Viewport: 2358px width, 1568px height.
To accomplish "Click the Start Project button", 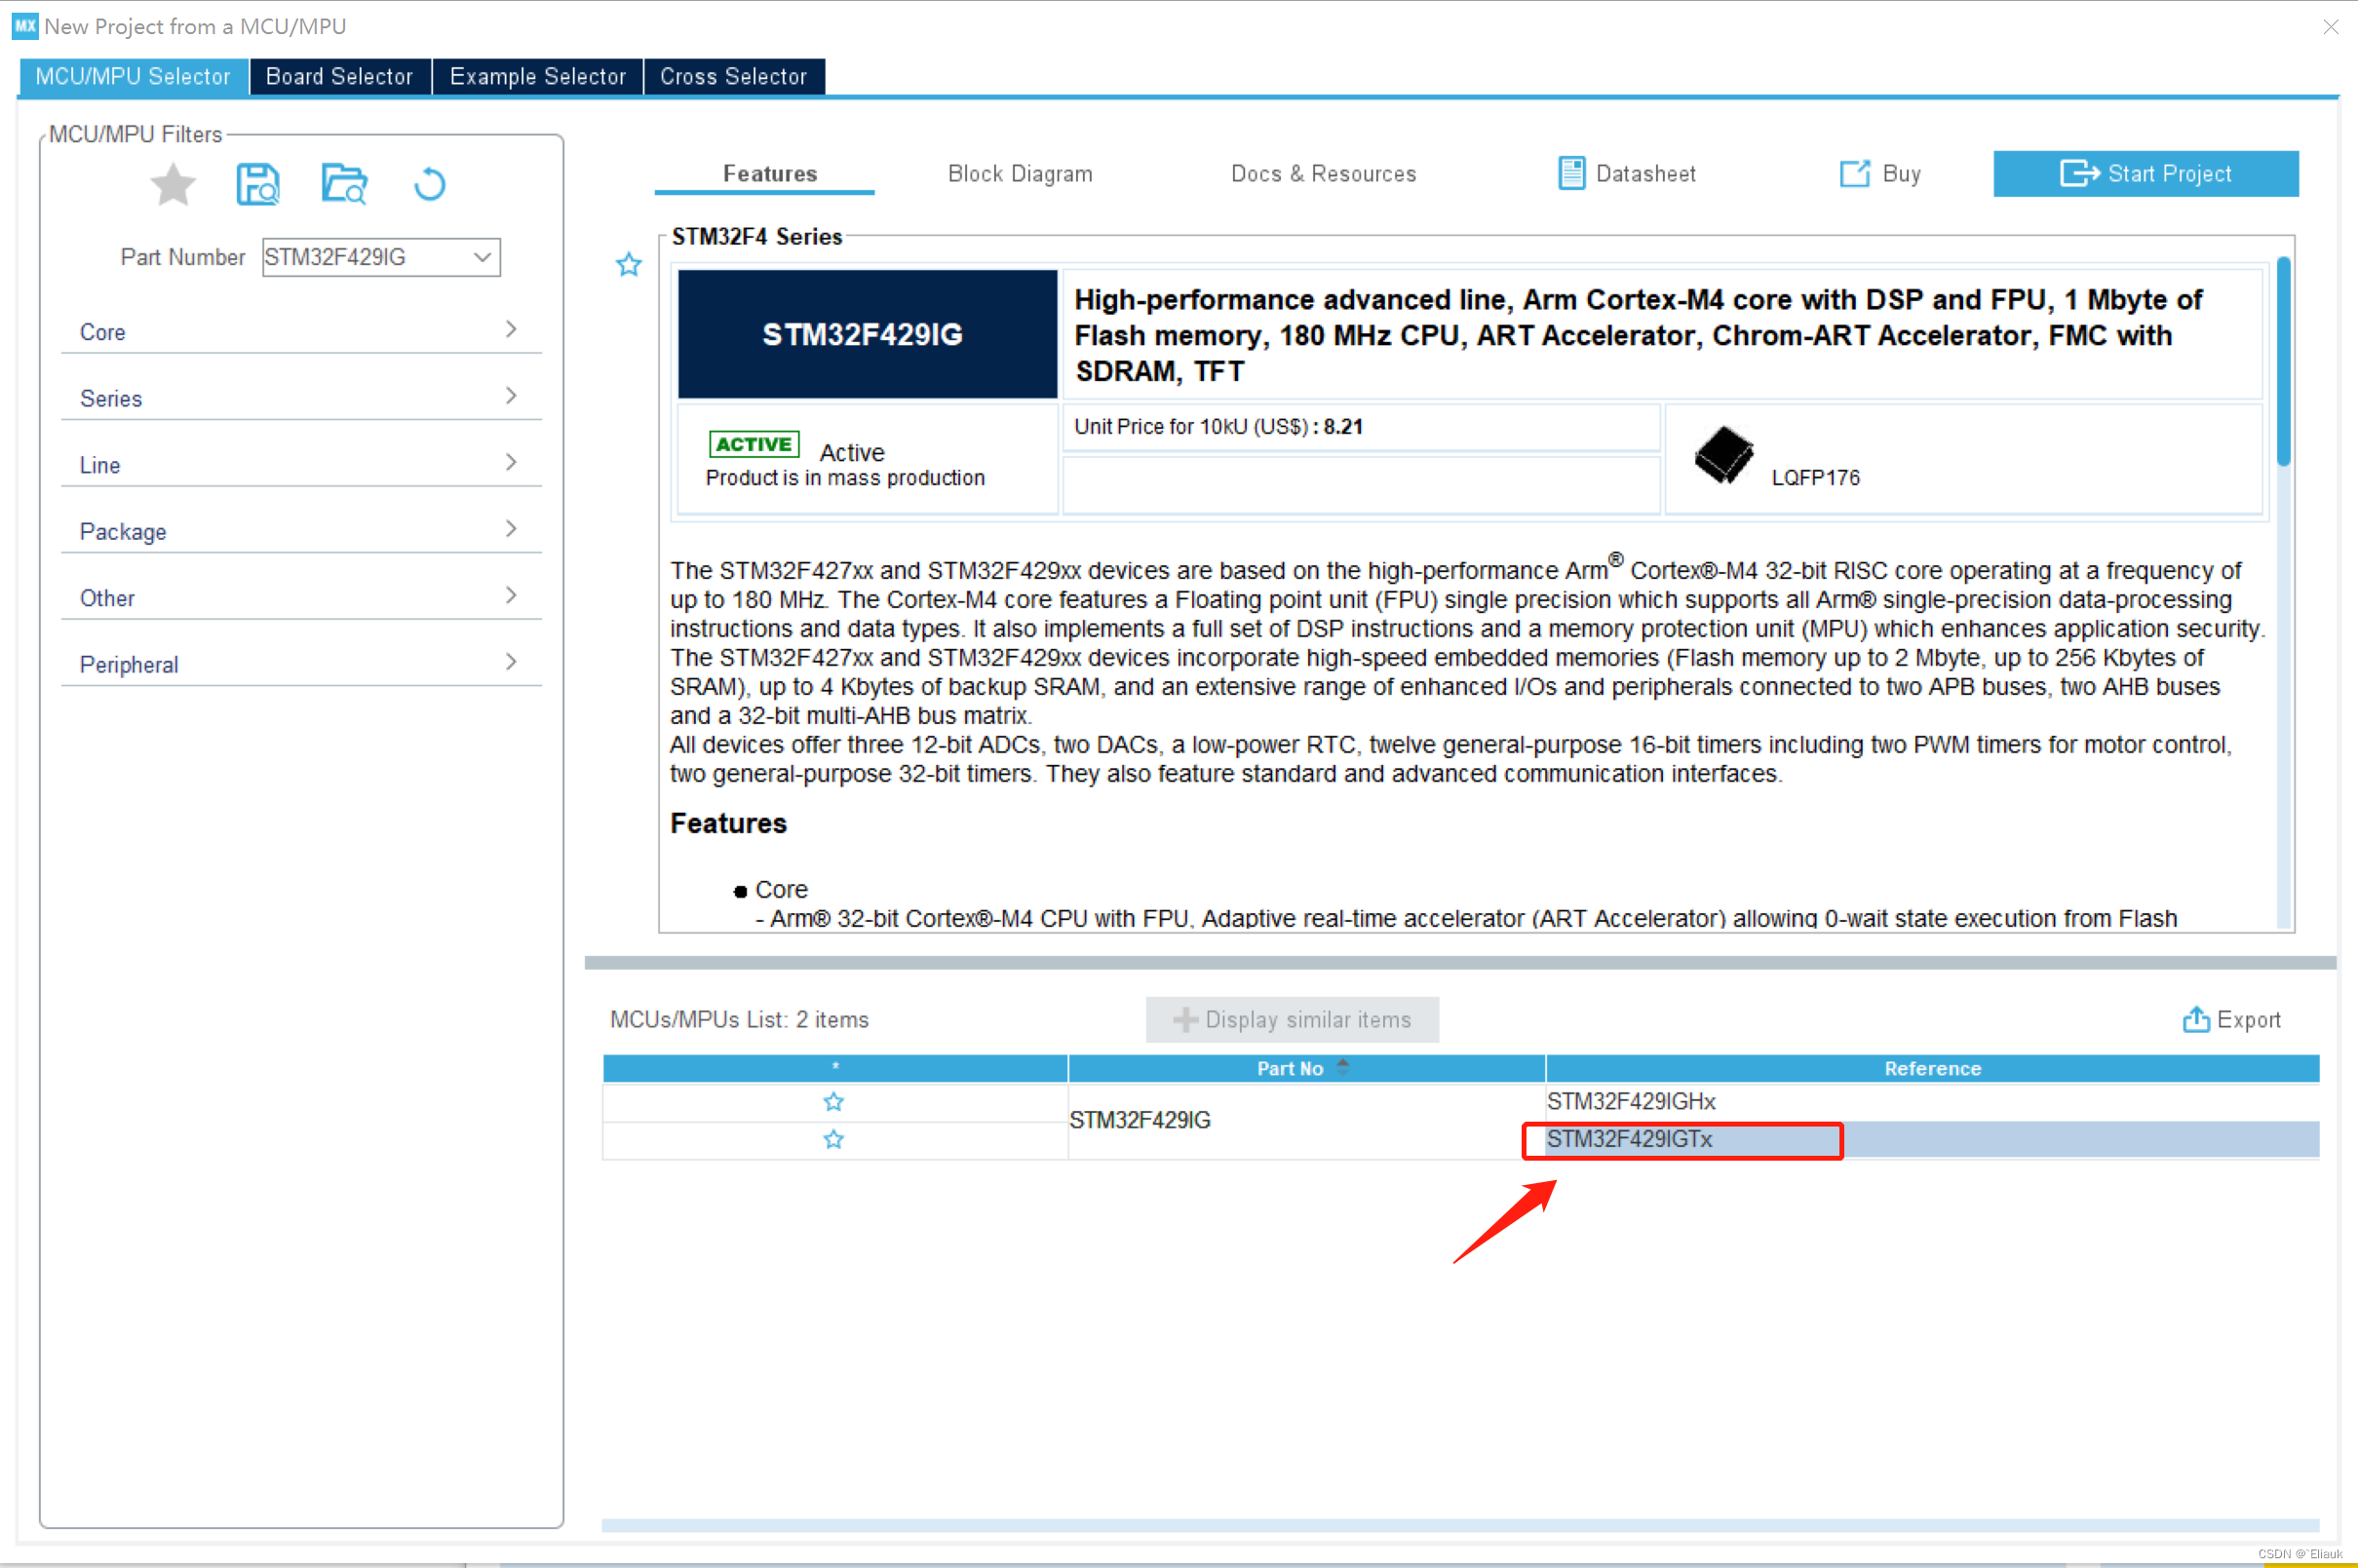I will (x=2146, y=174).
